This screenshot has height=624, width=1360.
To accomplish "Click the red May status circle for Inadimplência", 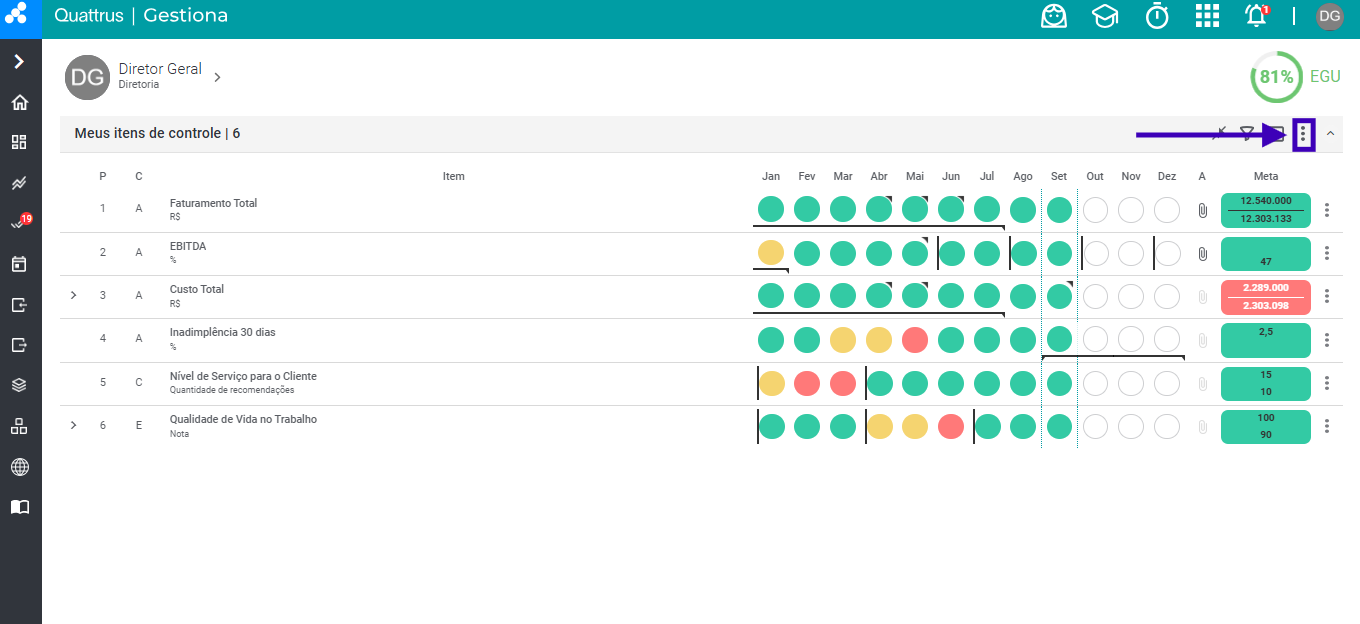I will 915,340.
